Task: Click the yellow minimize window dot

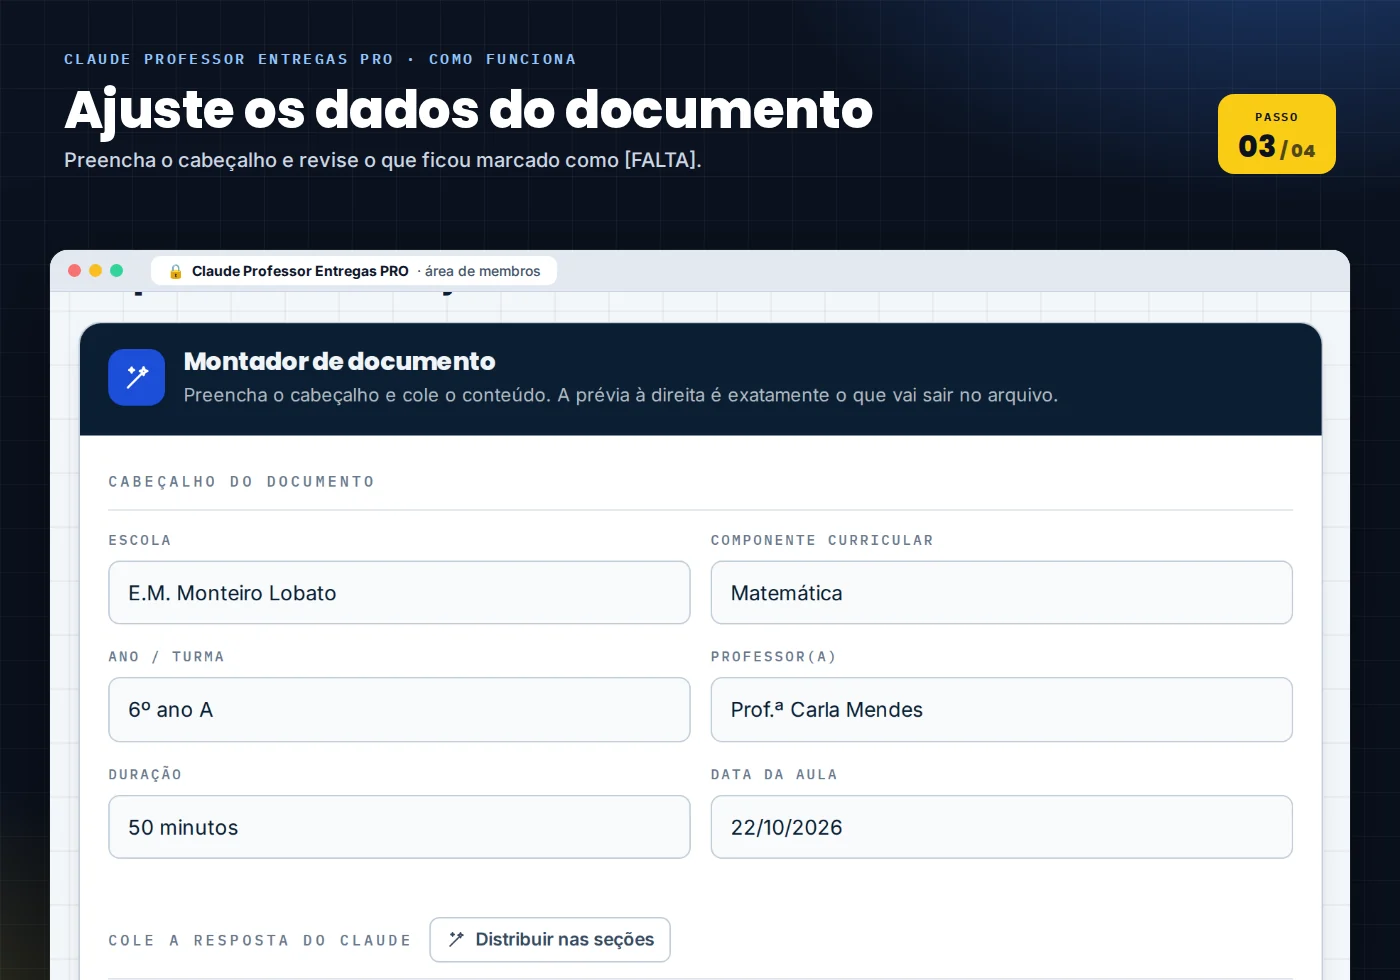Action: click(x=95, y=270)
